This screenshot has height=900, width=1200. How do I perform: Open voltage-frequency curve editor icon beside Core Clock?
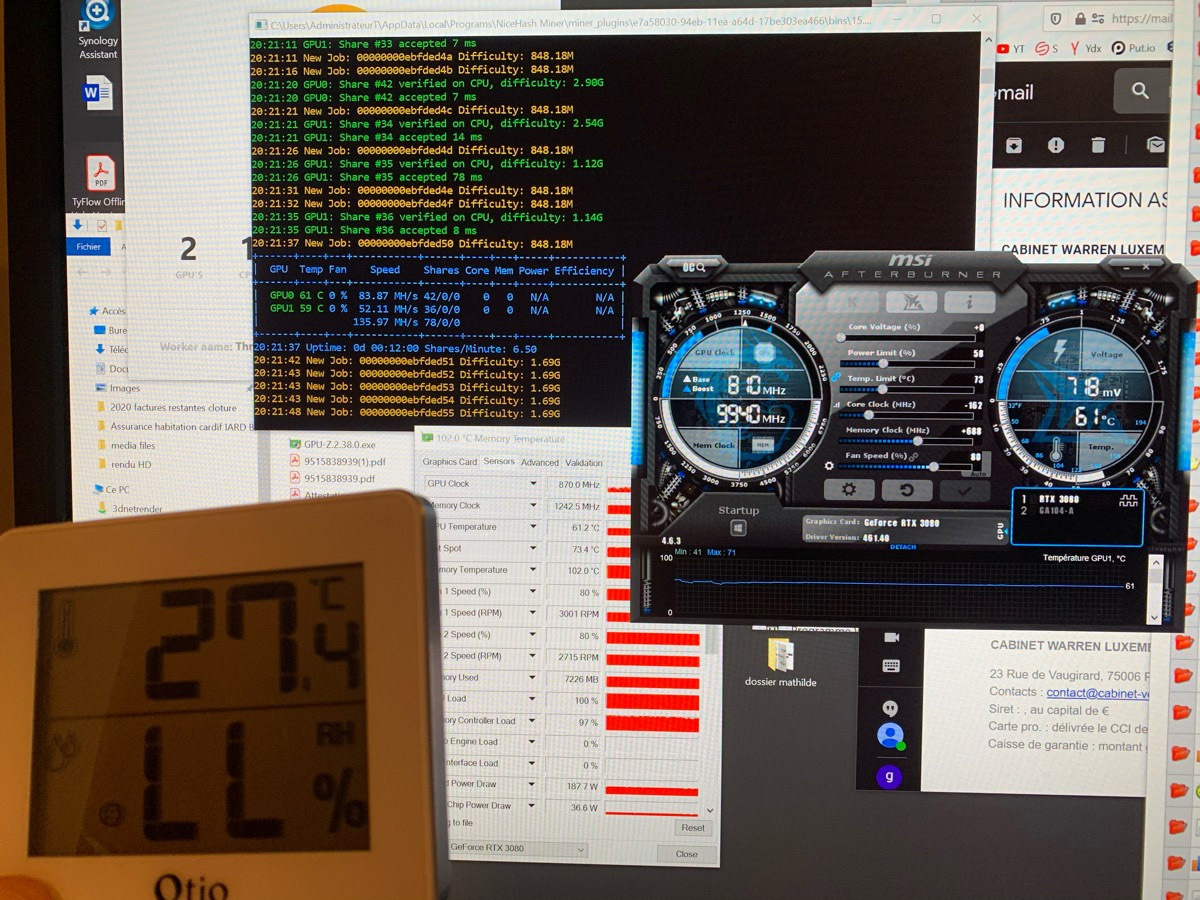[x=836, y=405]
